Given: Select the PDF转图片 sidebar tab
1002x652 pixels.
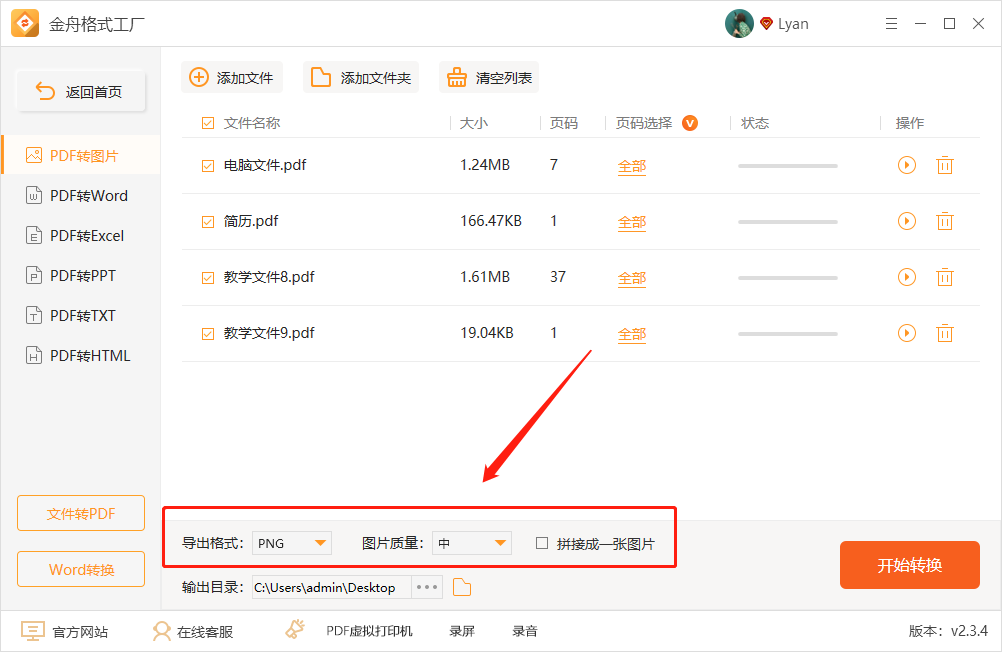Looking at the screenshot, I should coord(81,155).
